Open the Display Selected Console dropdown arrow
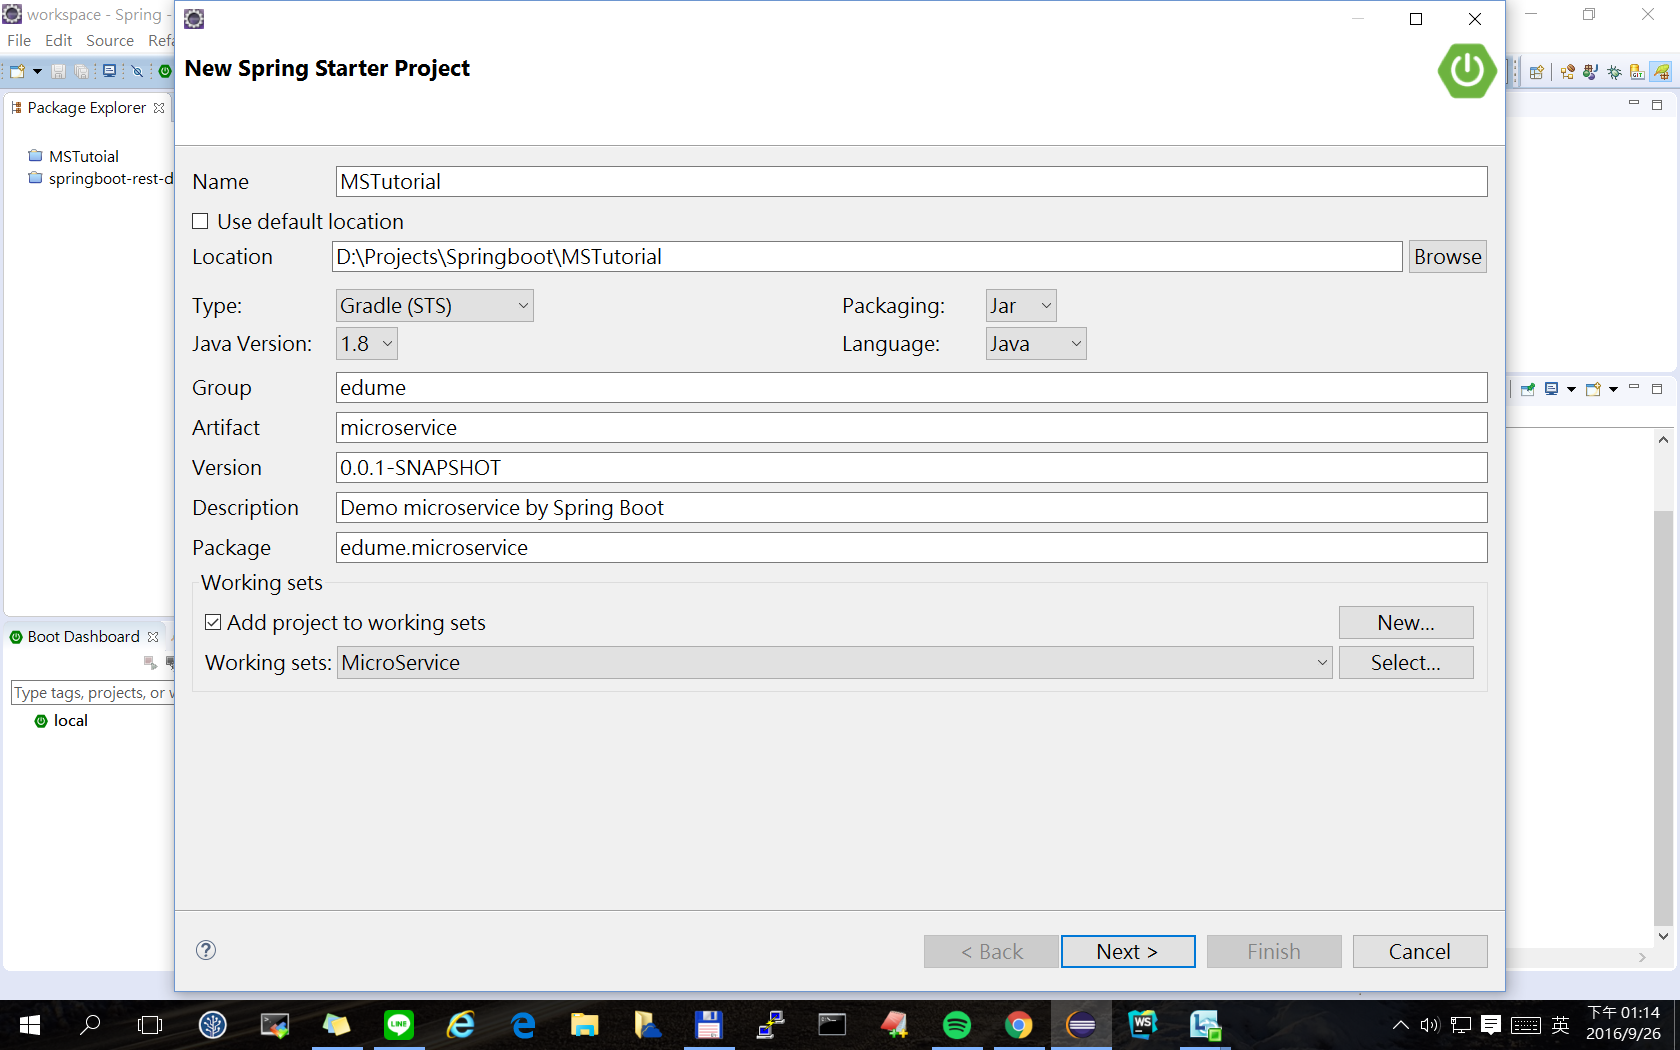The width and height of the screenshot is (1680, 1050). coord(1571,389)
